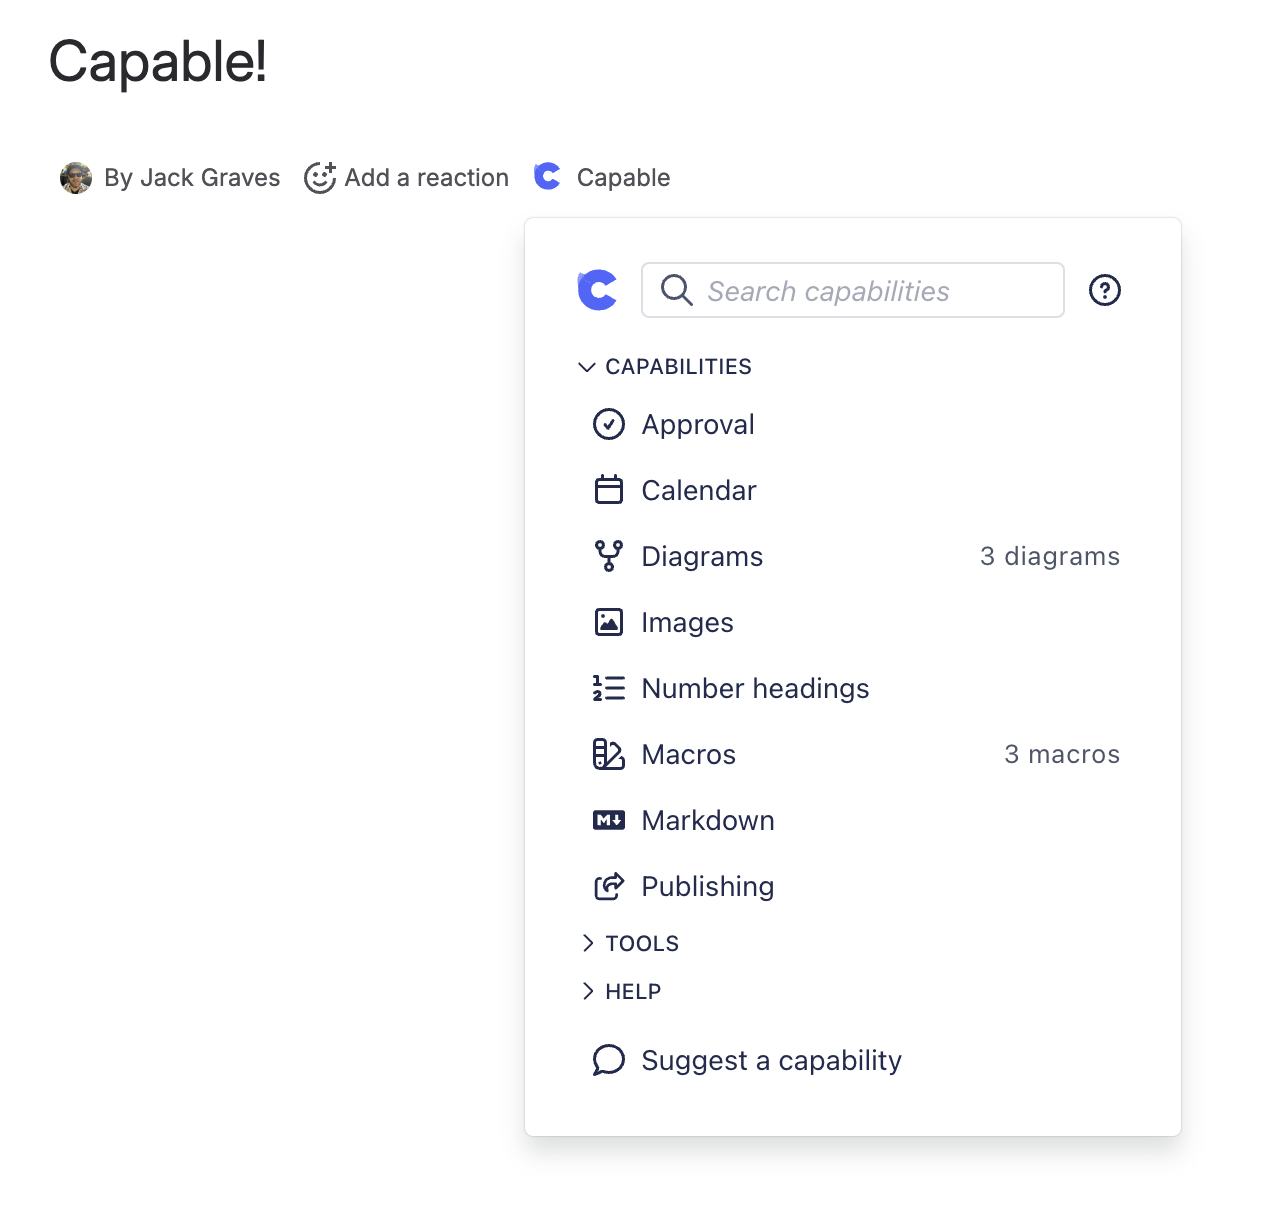1272x1214 pixels.
Task: Click the Publishing share icon
Action: pyautogui.click(x=609, y=886)
